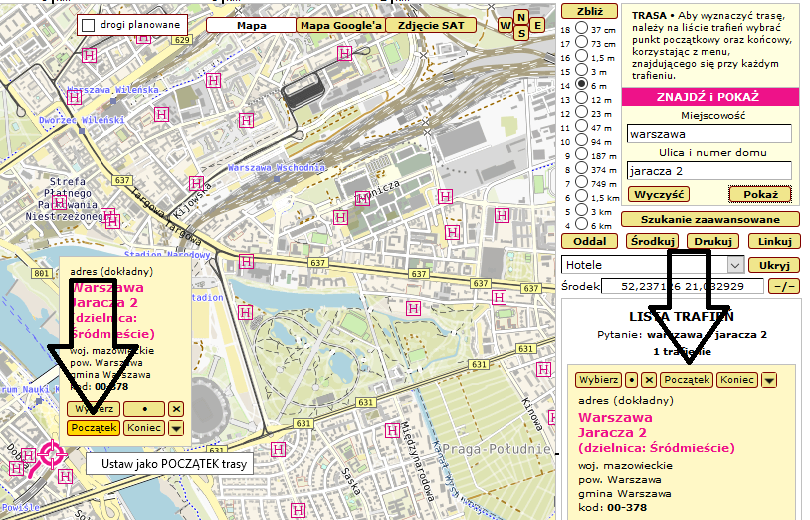This screenshot has height=520, width=810.
Task: Expand the arrow menu in the results list
Action: pyautogui.click(x=770, y=380)
